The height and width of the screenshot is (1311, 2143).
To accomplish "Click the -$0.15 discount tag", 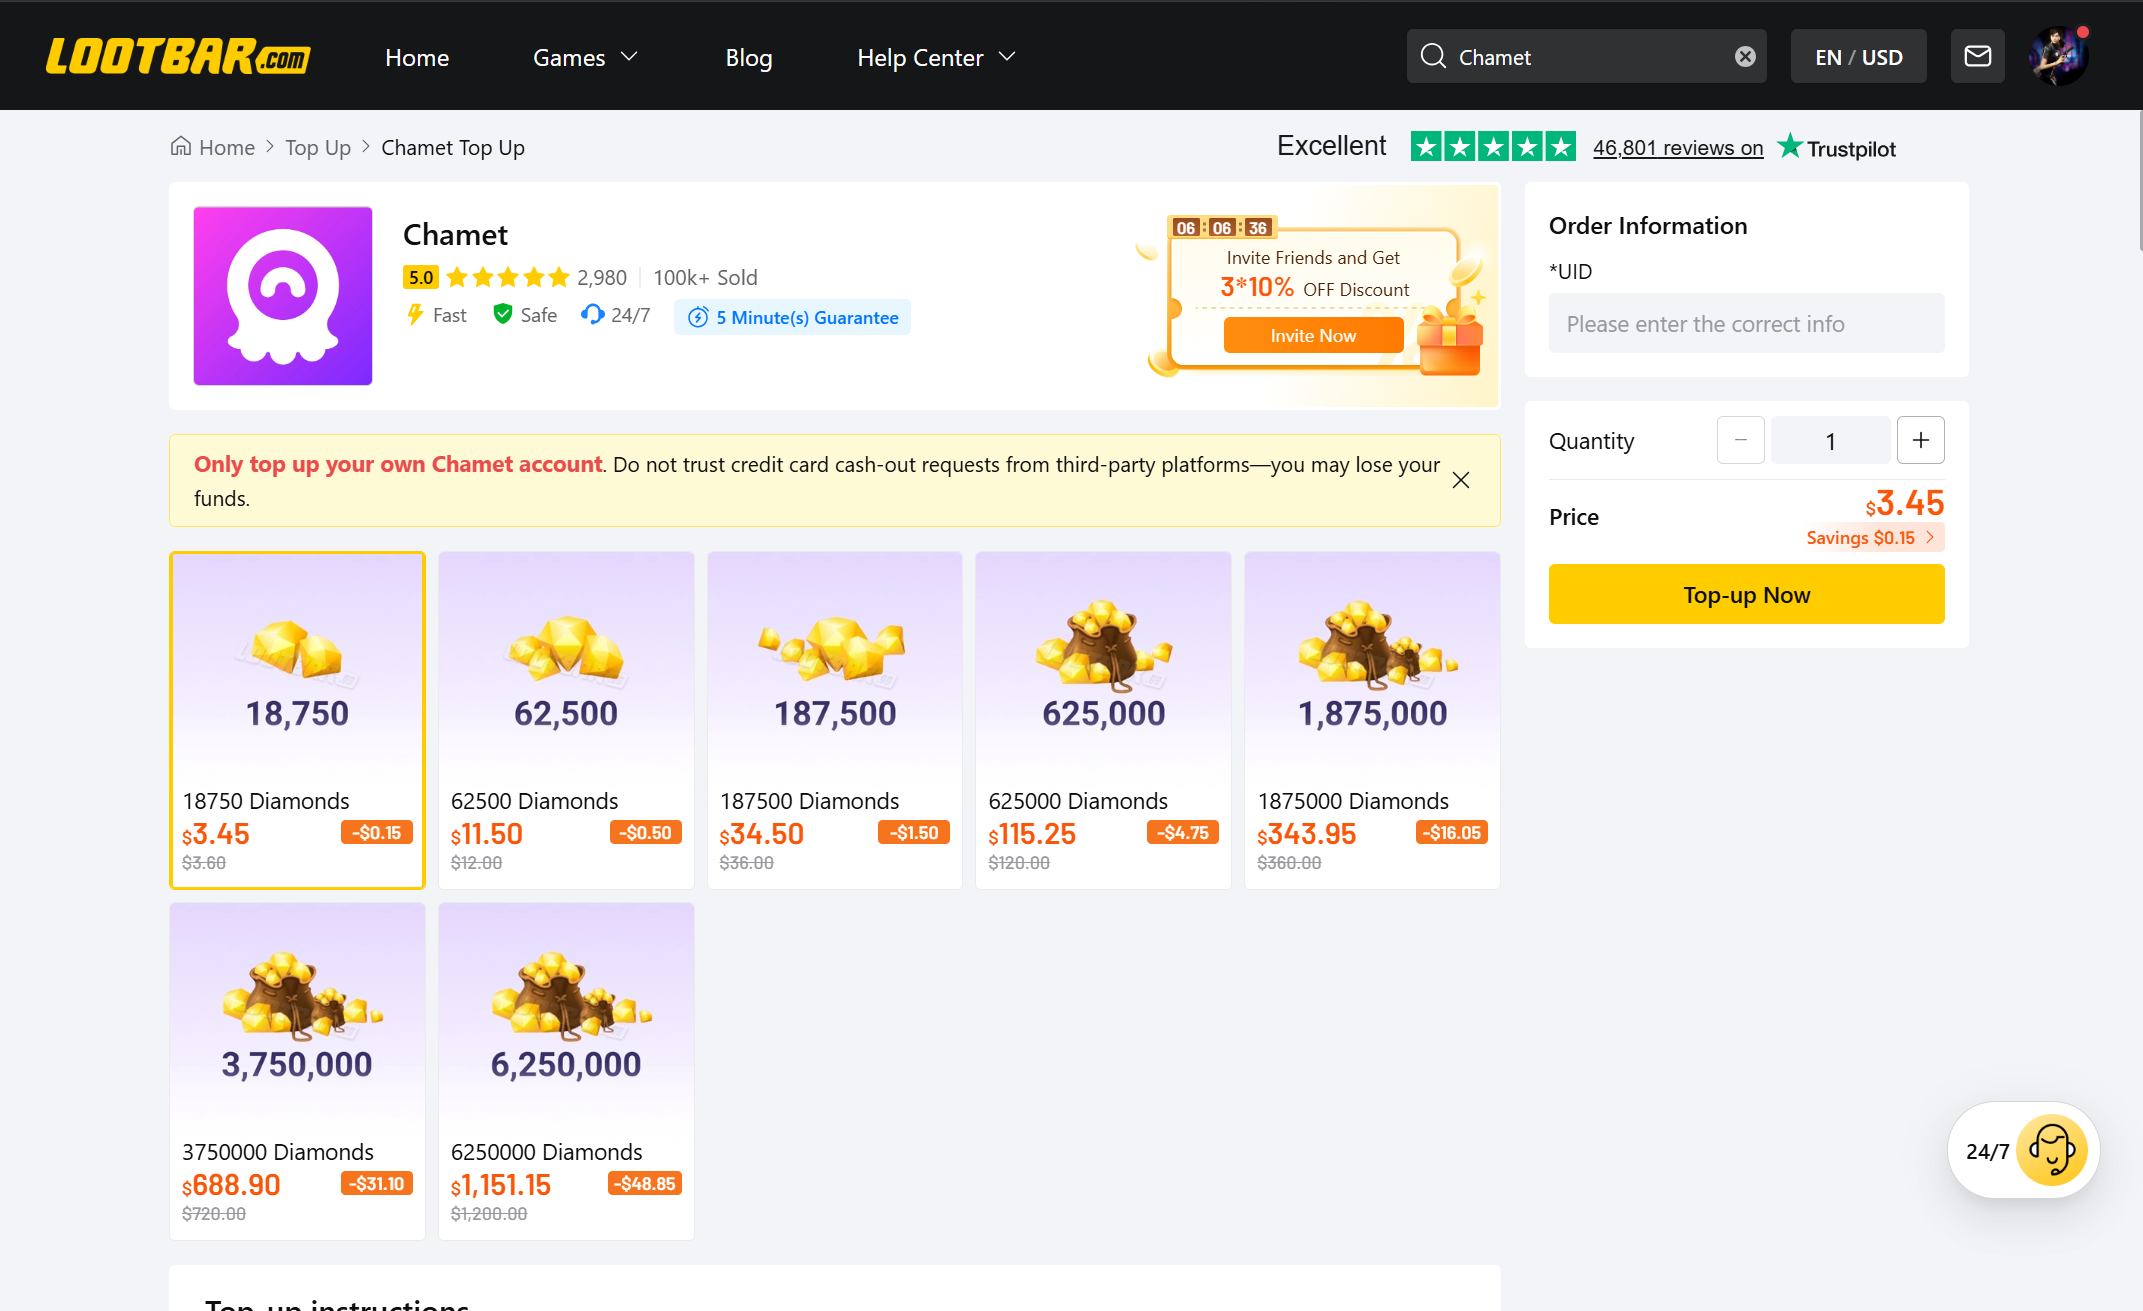I will [377, 832].
